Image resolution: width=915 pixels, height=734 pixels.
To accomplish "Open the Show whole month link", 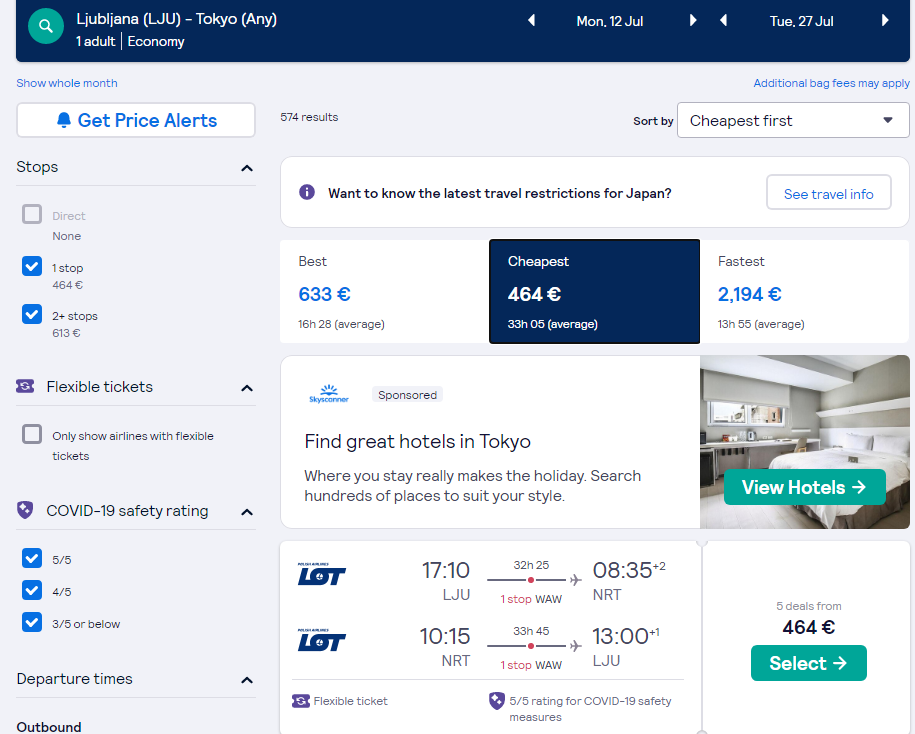I will pyautogui.click(x=67, y=83).
